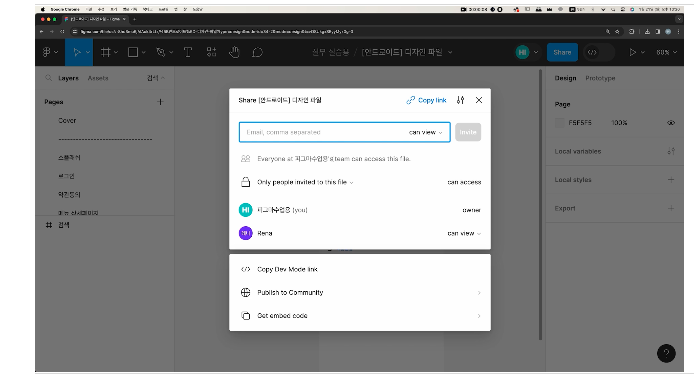
Task: Add an export setting with plus
Action: (x=671, y=208)
